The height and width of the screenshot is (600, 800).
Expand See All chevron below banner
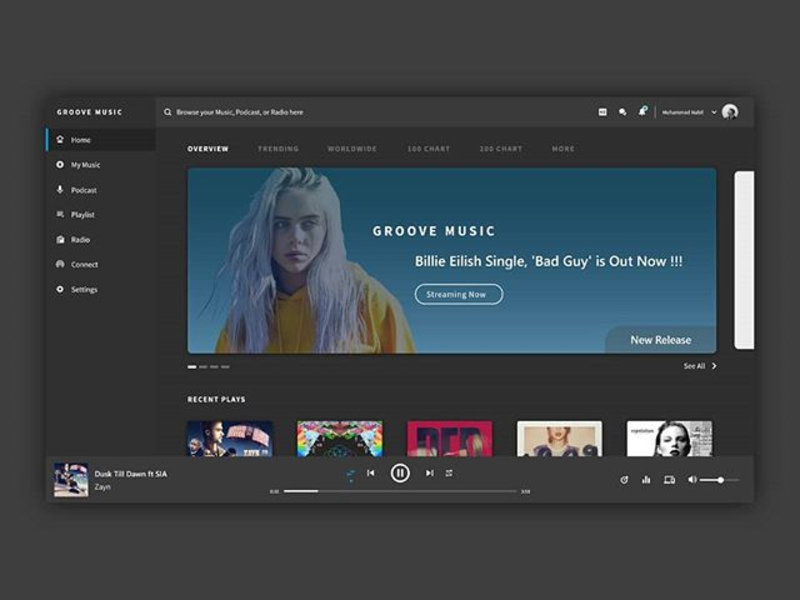pyautogui.click(x=714, y=366)
